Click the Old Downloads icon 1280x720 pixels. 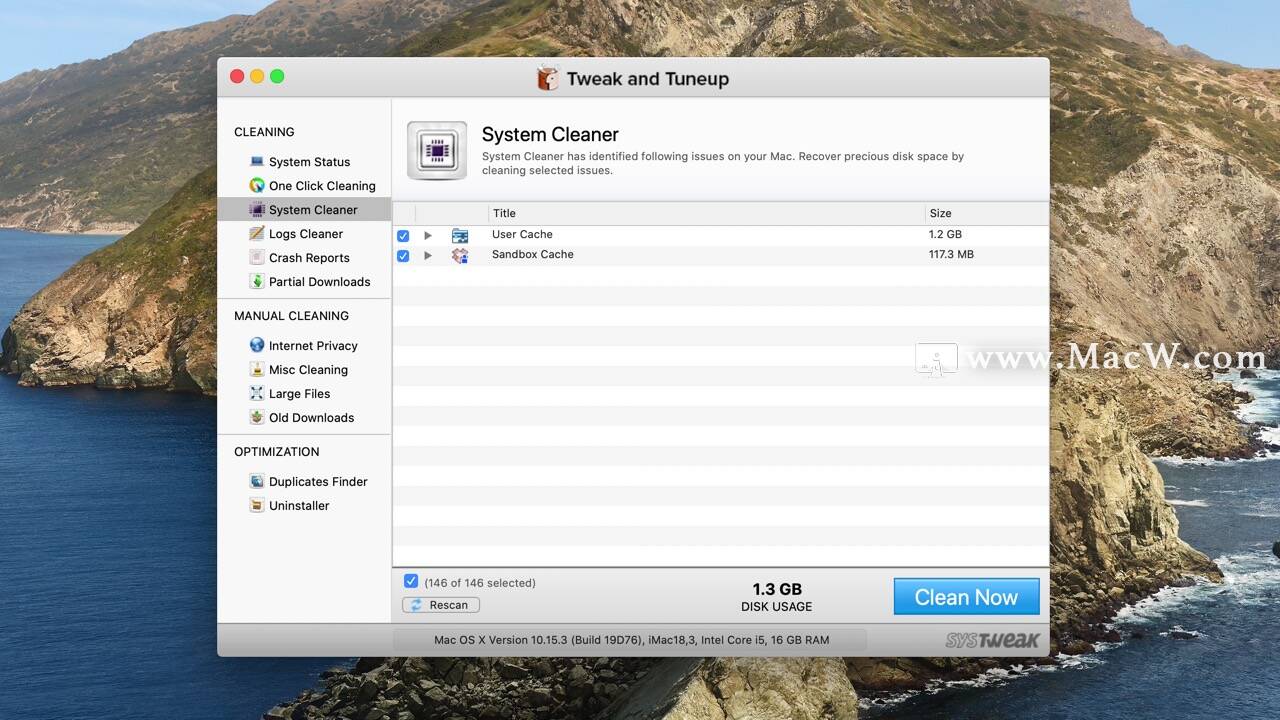point(257,417)
